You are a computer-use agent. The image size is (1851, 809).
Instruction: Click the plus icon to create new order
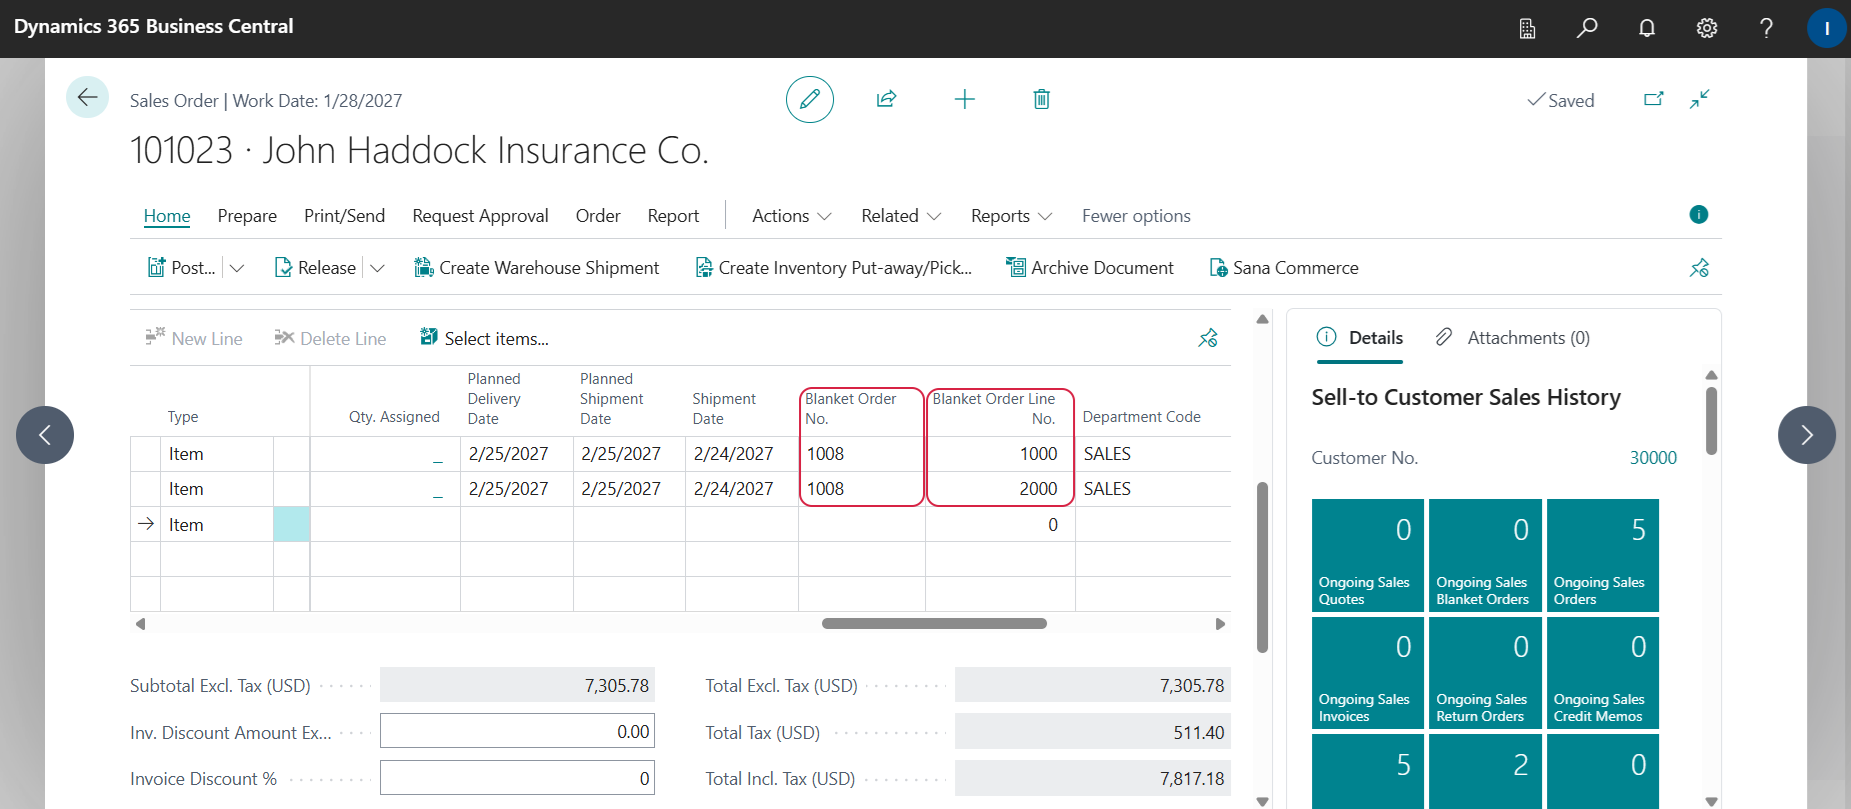coord(964,99)
